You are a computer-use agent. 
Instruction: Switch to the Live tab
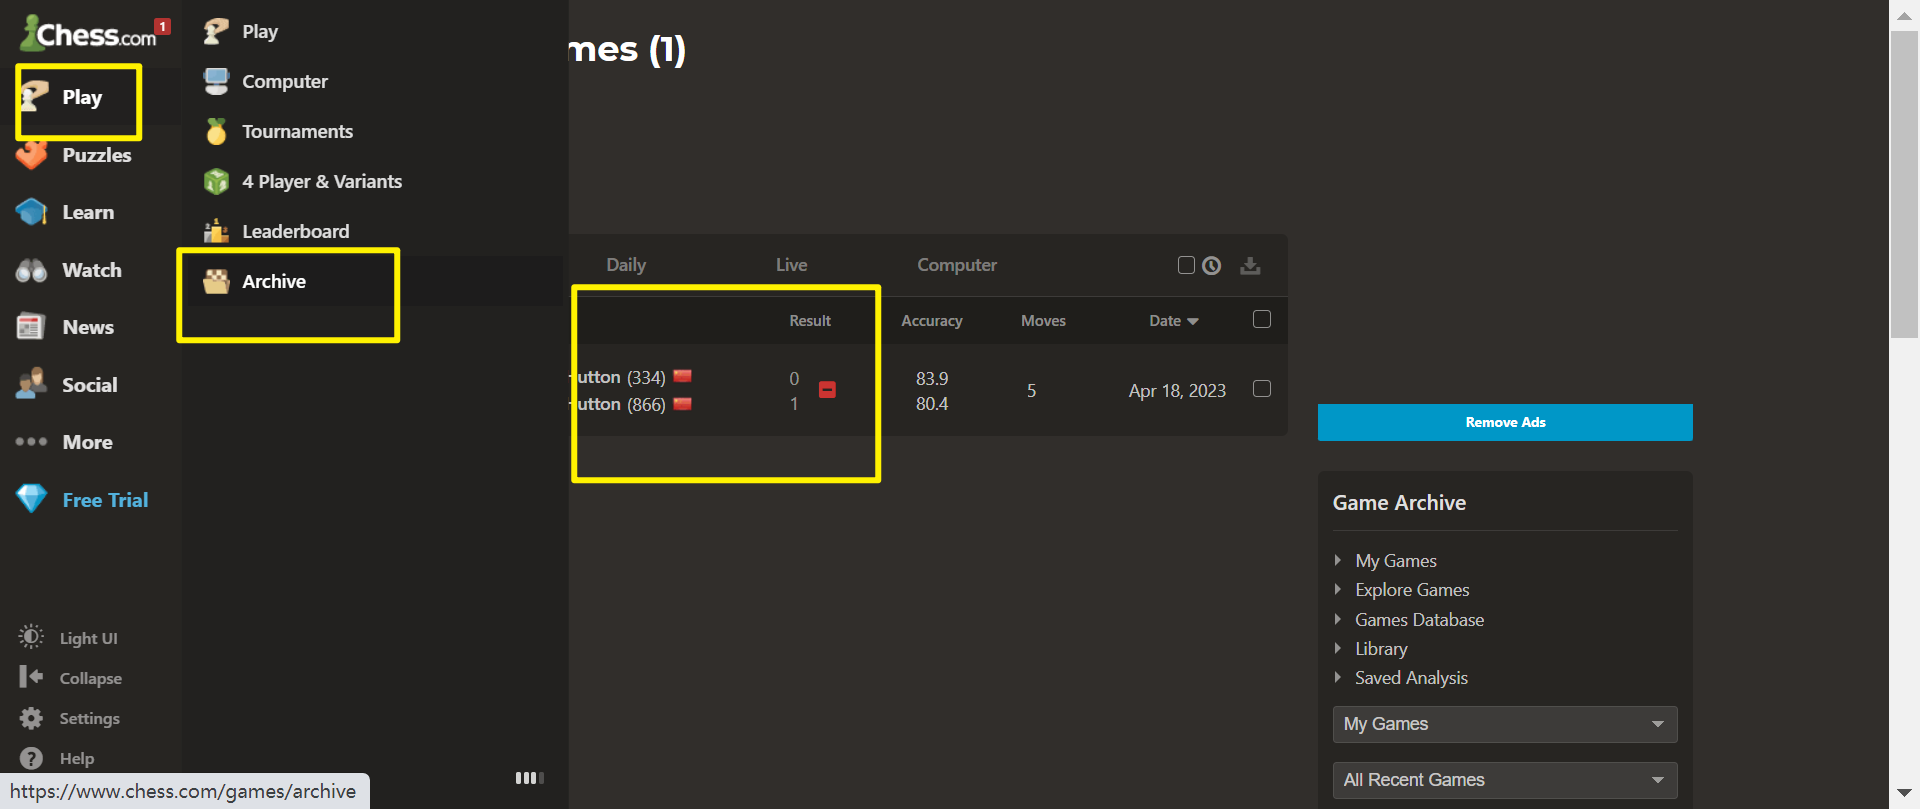pos(791,265)
